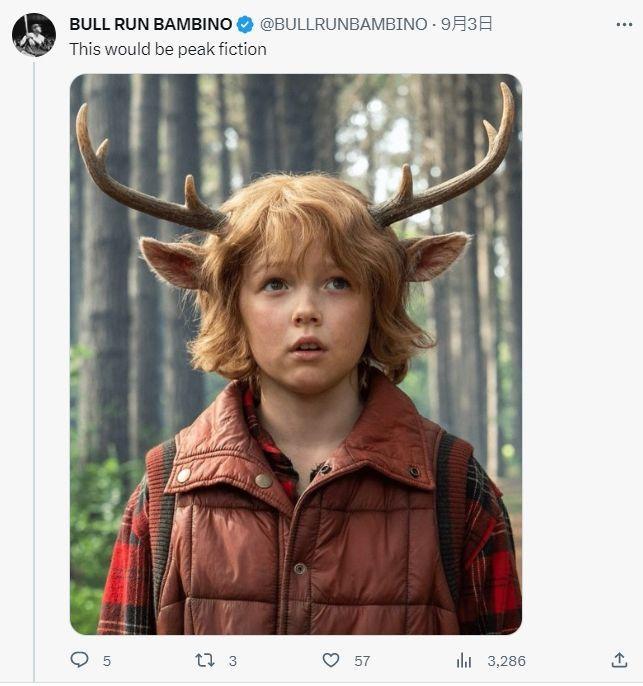The height and width of the screenshot is (686, 643).
Task: Click the "This would be peak fiction" text
Action: pos(168,48)
